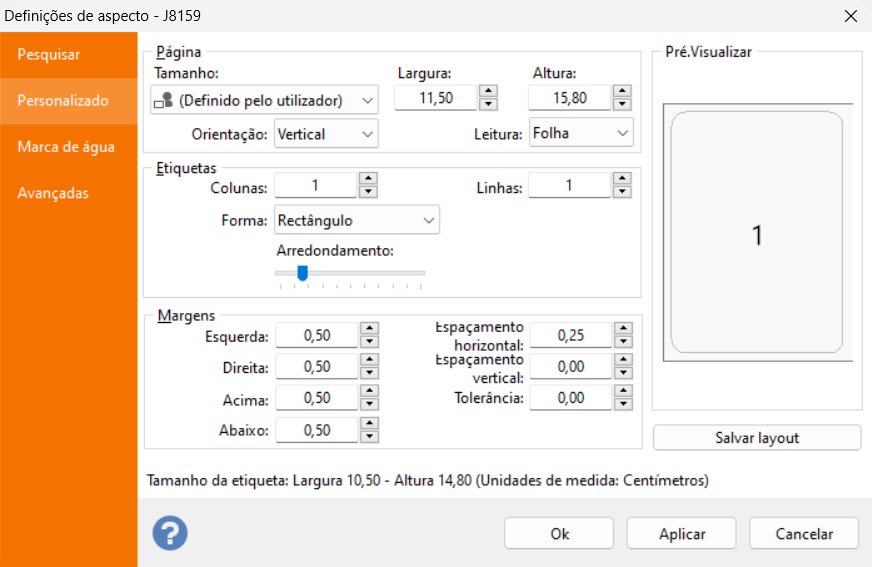Increase Espaçamento horizontal with up arrow
The height and width of the screenshot is (567, 872).
tap(623, 329)
